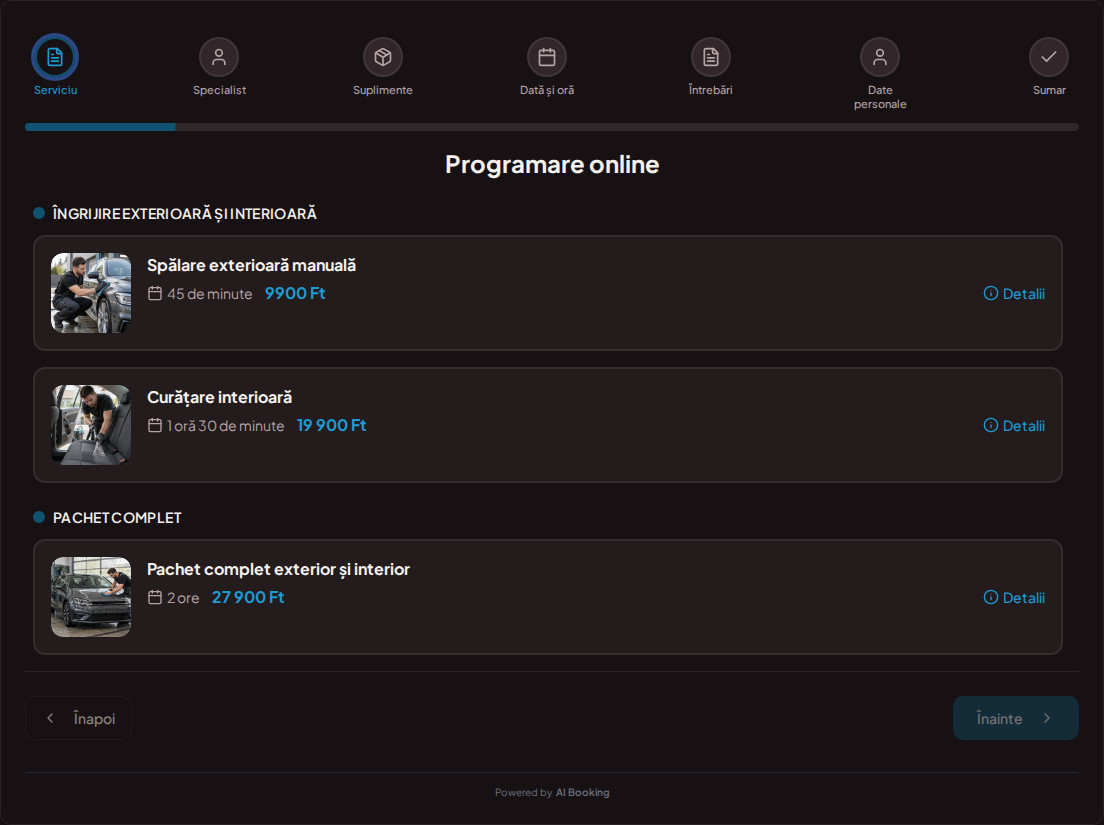
Task: Pick the Pachet complet exterior și interior title
Action: pos(278,569)
